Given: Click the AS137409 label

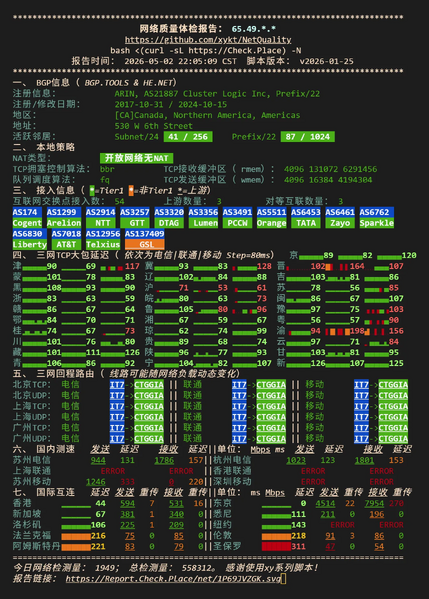Looking at the screenshot, I should (x=144, y=233).
